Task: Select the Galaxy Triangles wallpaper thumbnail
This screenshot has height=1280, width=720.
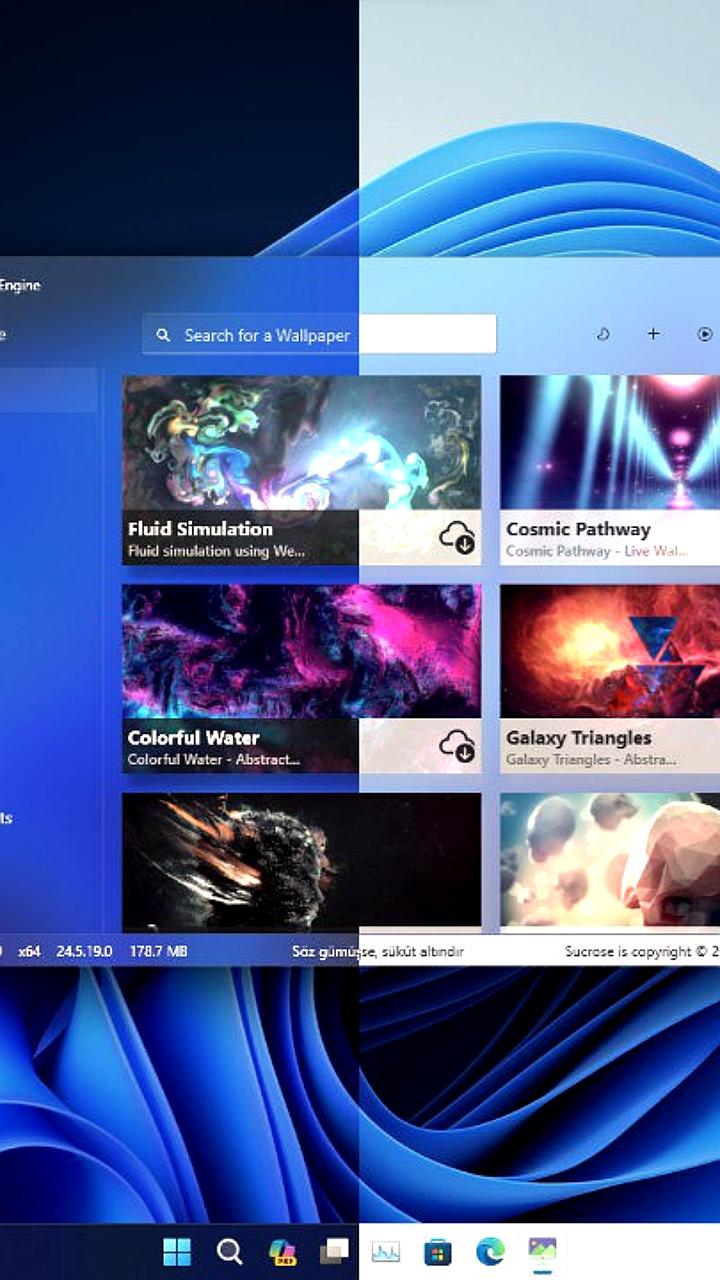Action: [610, 652]
